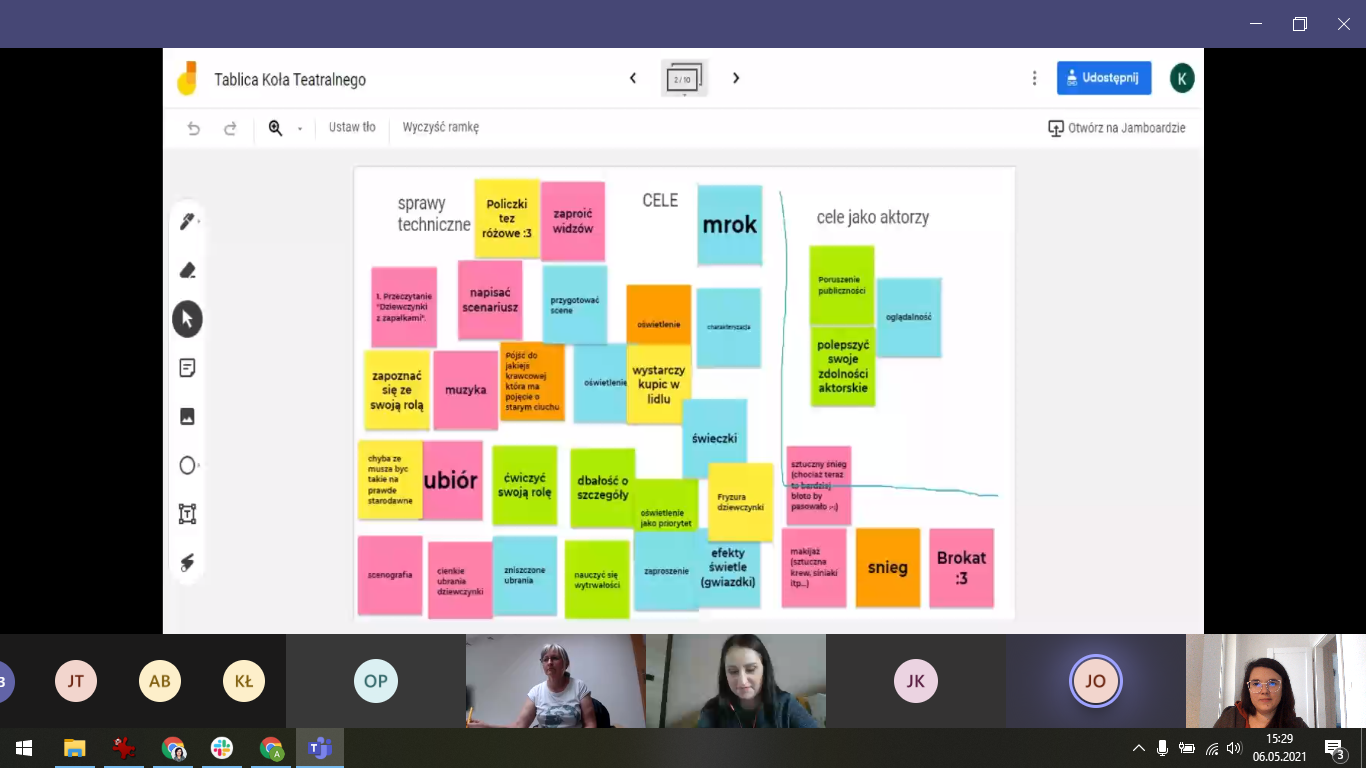
Task: Activate the Select arrow tool
Action: coord(187,319)
